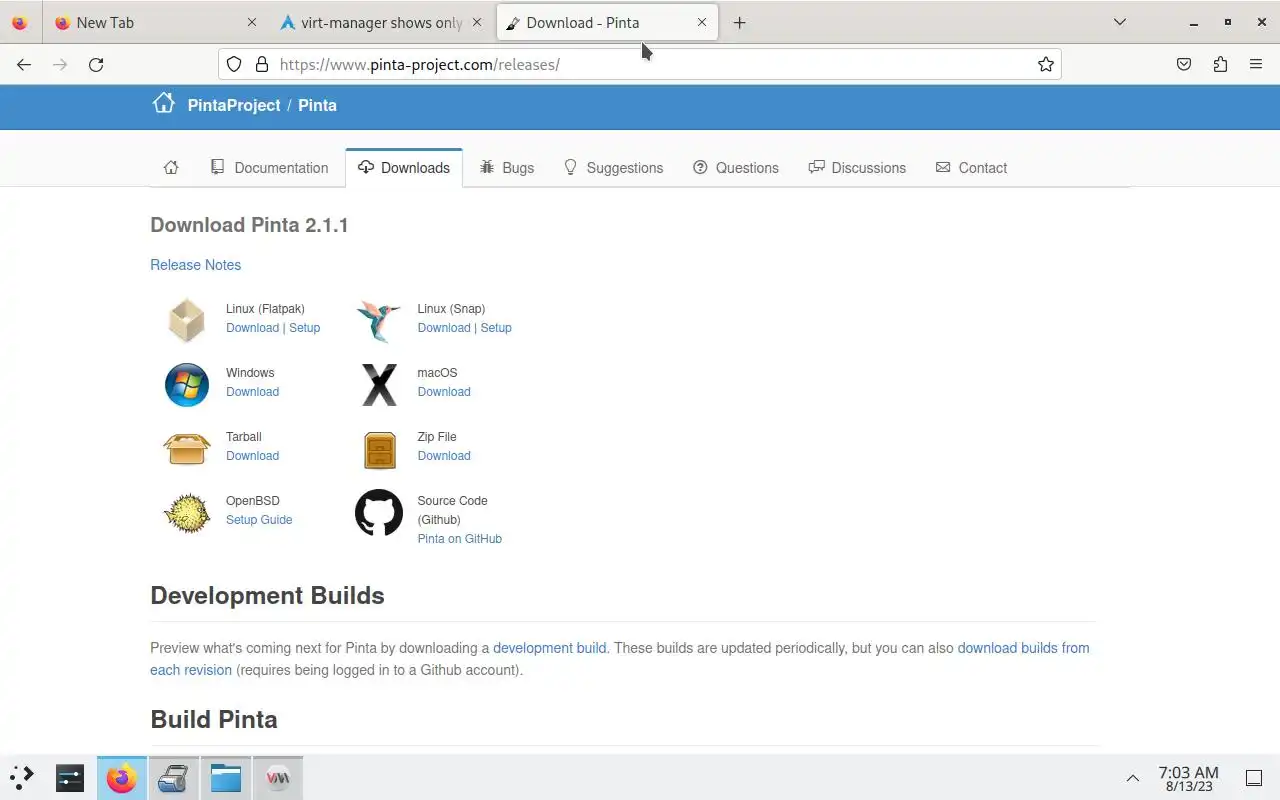1280x800 pixels.
Task: Open the development build link
Action: pos(549,648)
